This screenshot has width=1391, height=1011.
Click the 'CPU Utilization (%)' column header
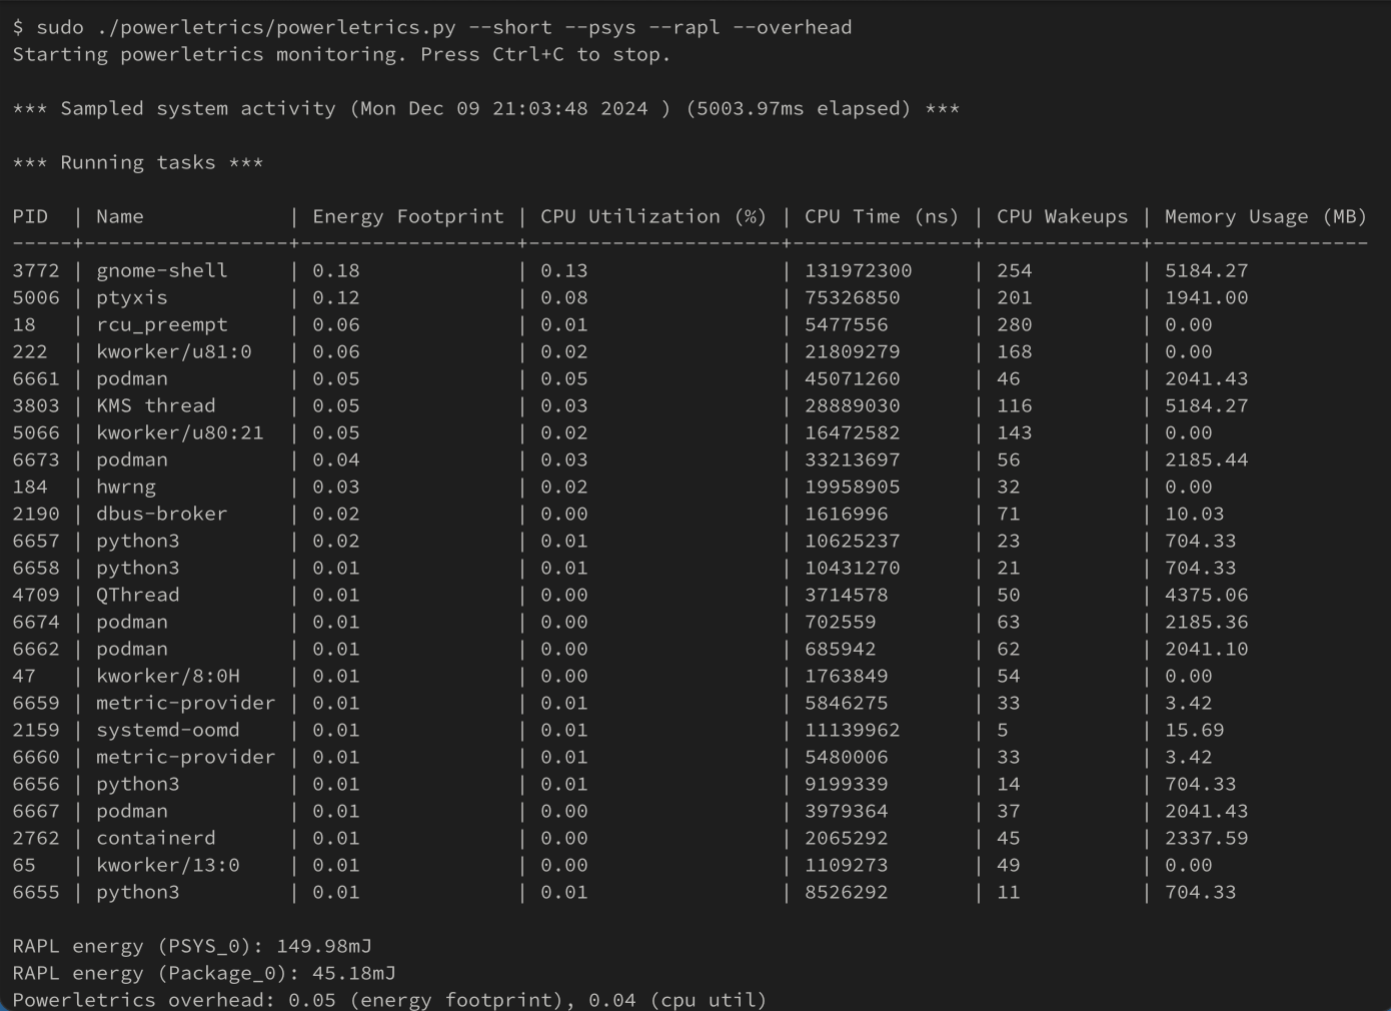coord(653,216)
